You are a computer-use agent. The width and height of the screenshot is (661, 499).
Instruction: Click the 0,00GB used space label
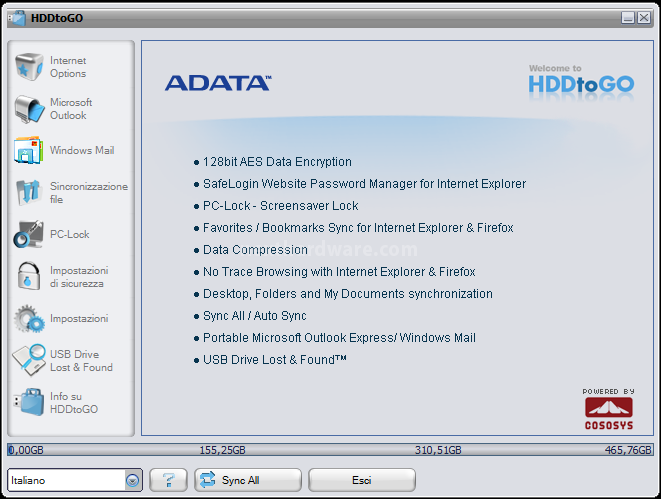(26, 450)
